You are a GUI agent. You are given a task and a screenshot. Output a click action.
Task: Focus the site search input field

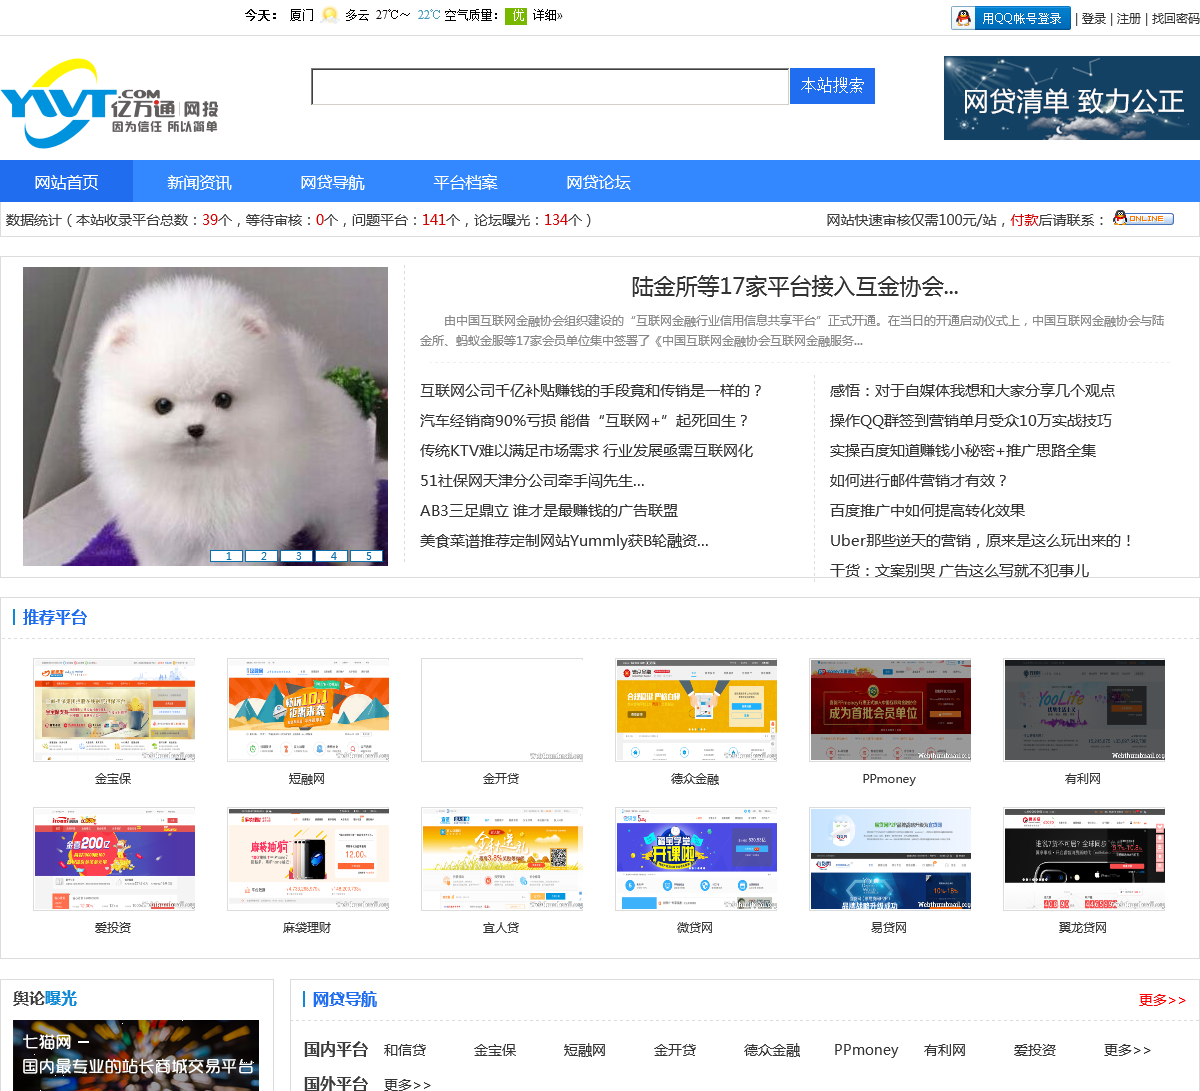coord(550,86)
